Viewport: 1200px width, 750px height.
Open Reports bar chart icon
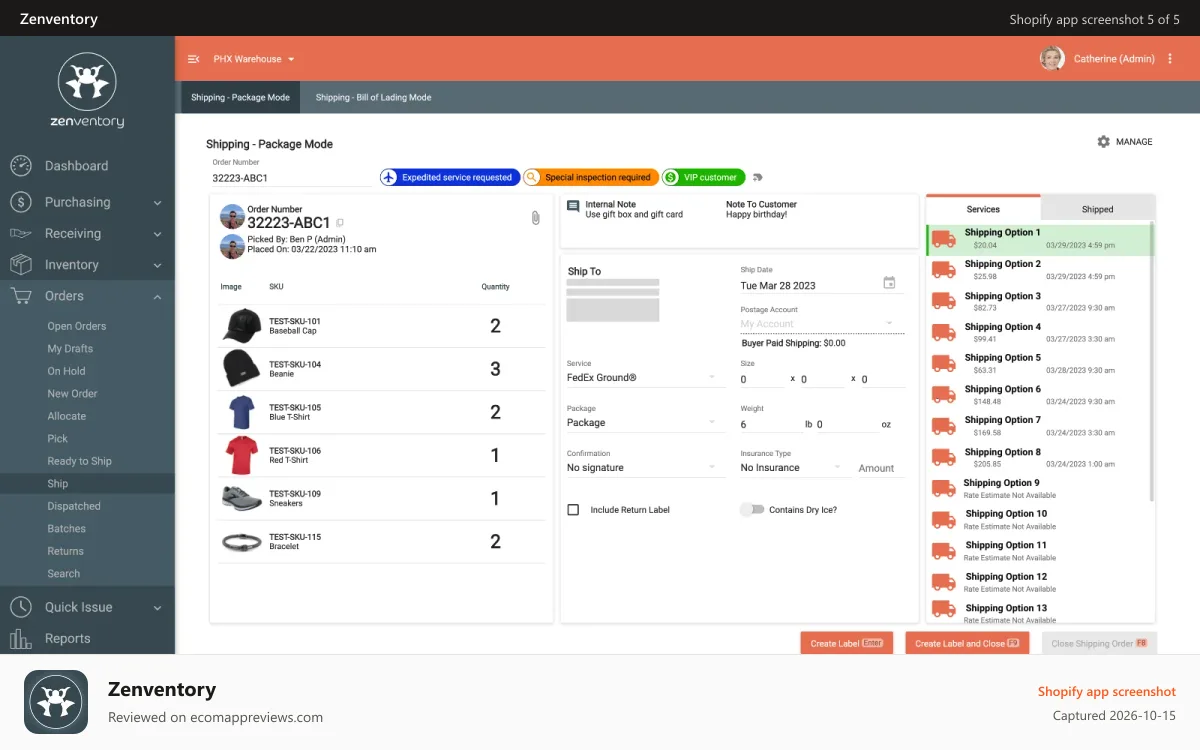pyautogui.click(x=20, y=638)
